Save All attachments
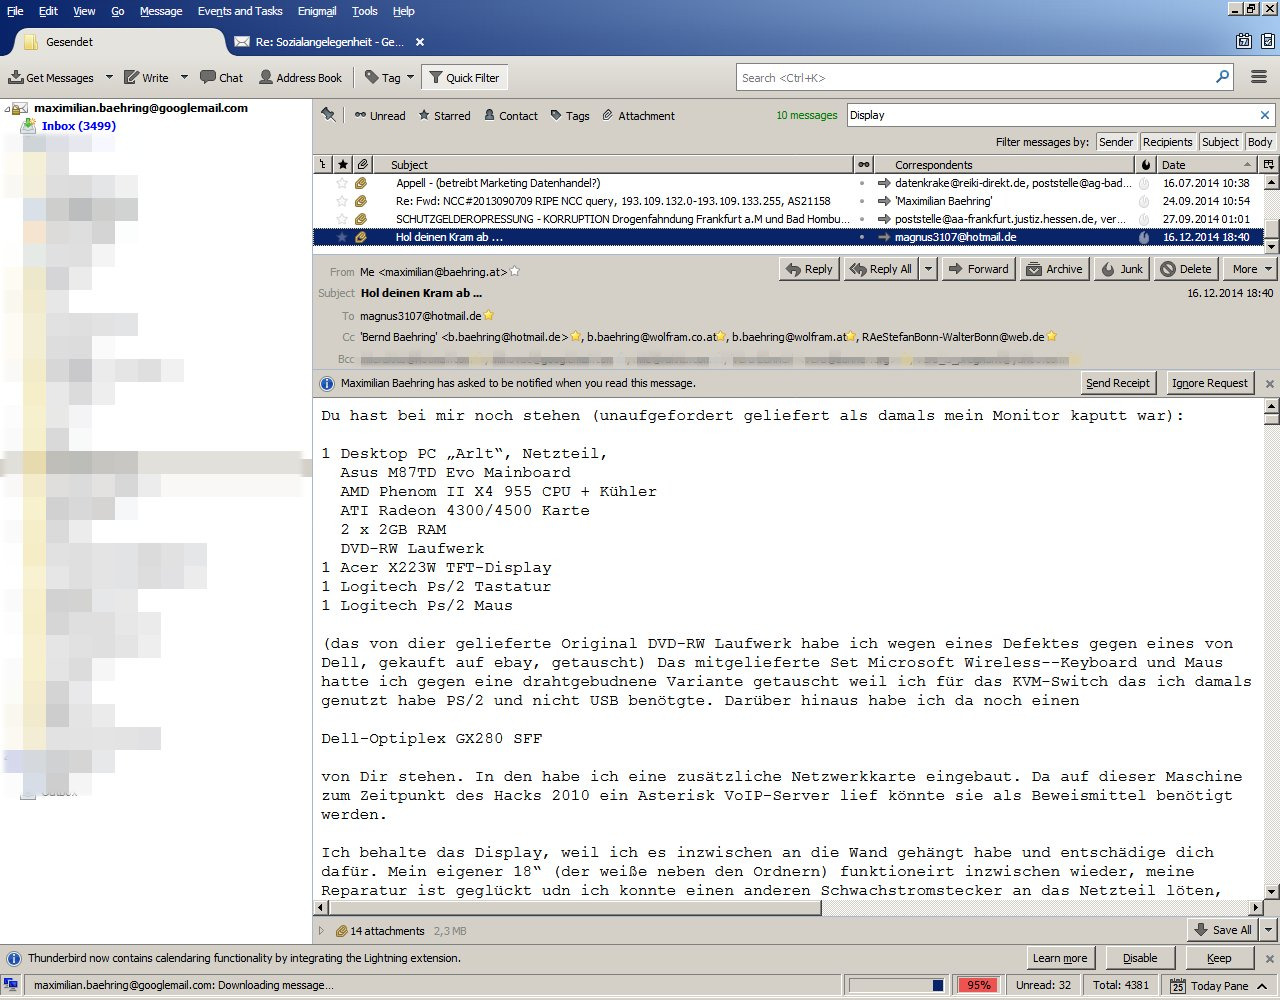The height and width of the screenshot is (1000, 1280). point(1222,930)
